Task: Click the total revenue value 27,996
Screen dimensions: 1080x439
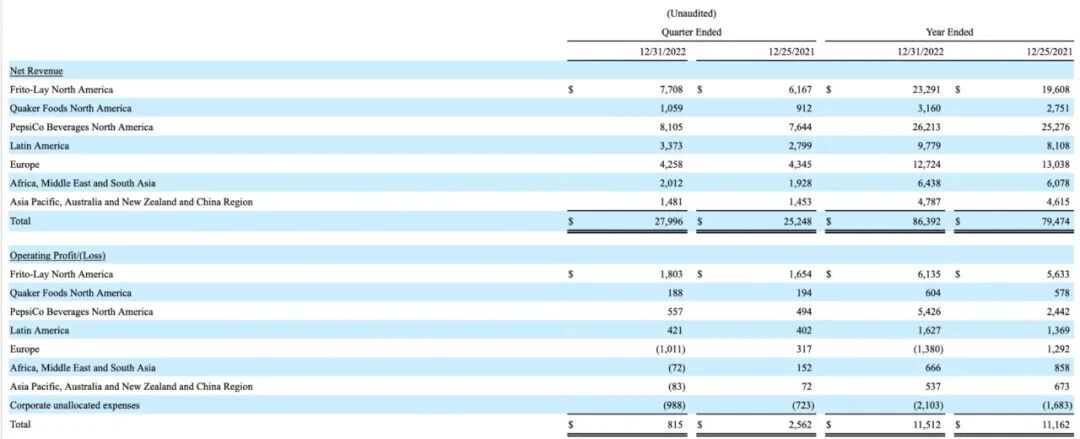Action: click(669, 221)
